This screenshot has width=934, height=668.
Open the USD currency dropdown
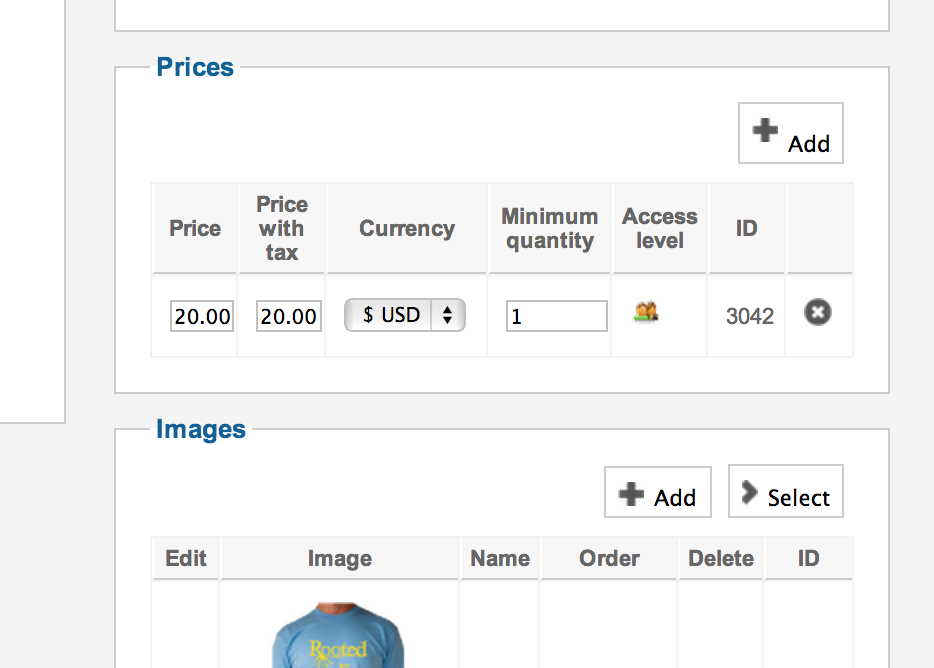pos(405,315)
